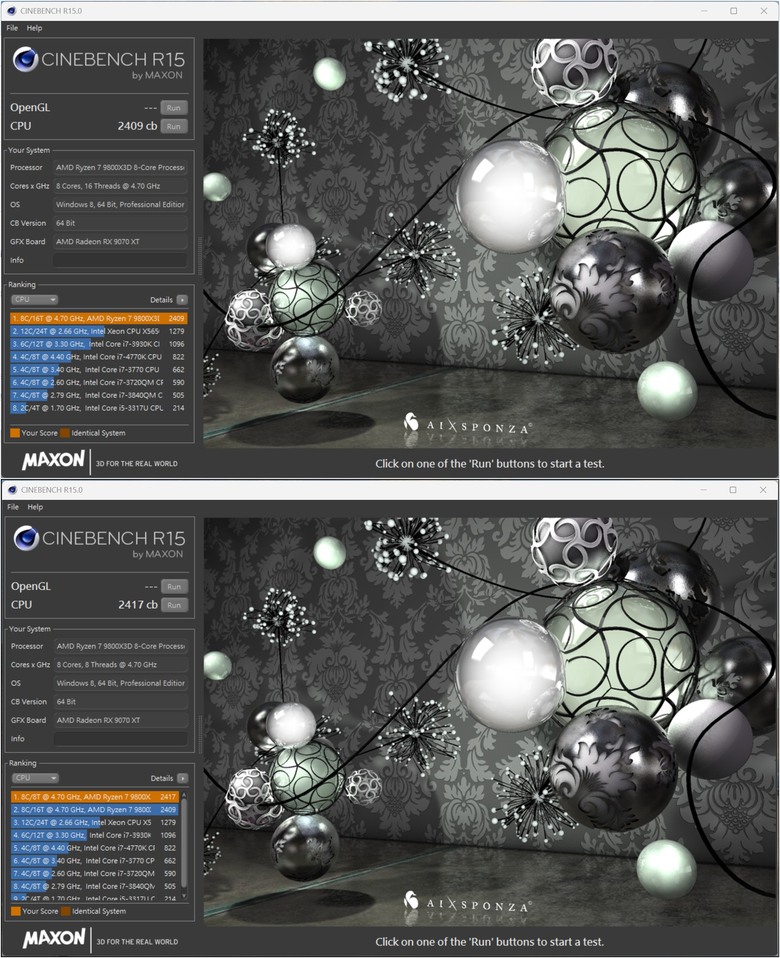The image size is (780, 958).
Task: Run the OpenGL test in the 2417 cb window
Action: tap(175, 587)
